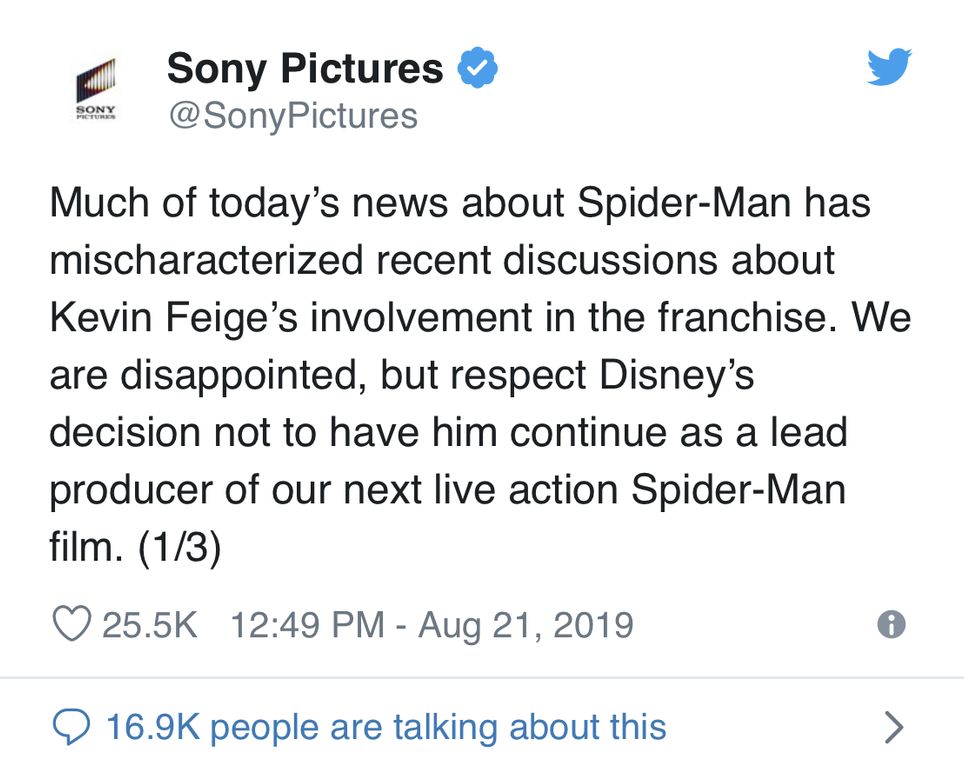Image resolution: width=964 pixels, height=768 pixels.
Task: Open the tweet info icon
Action: [x=890, y=625]
